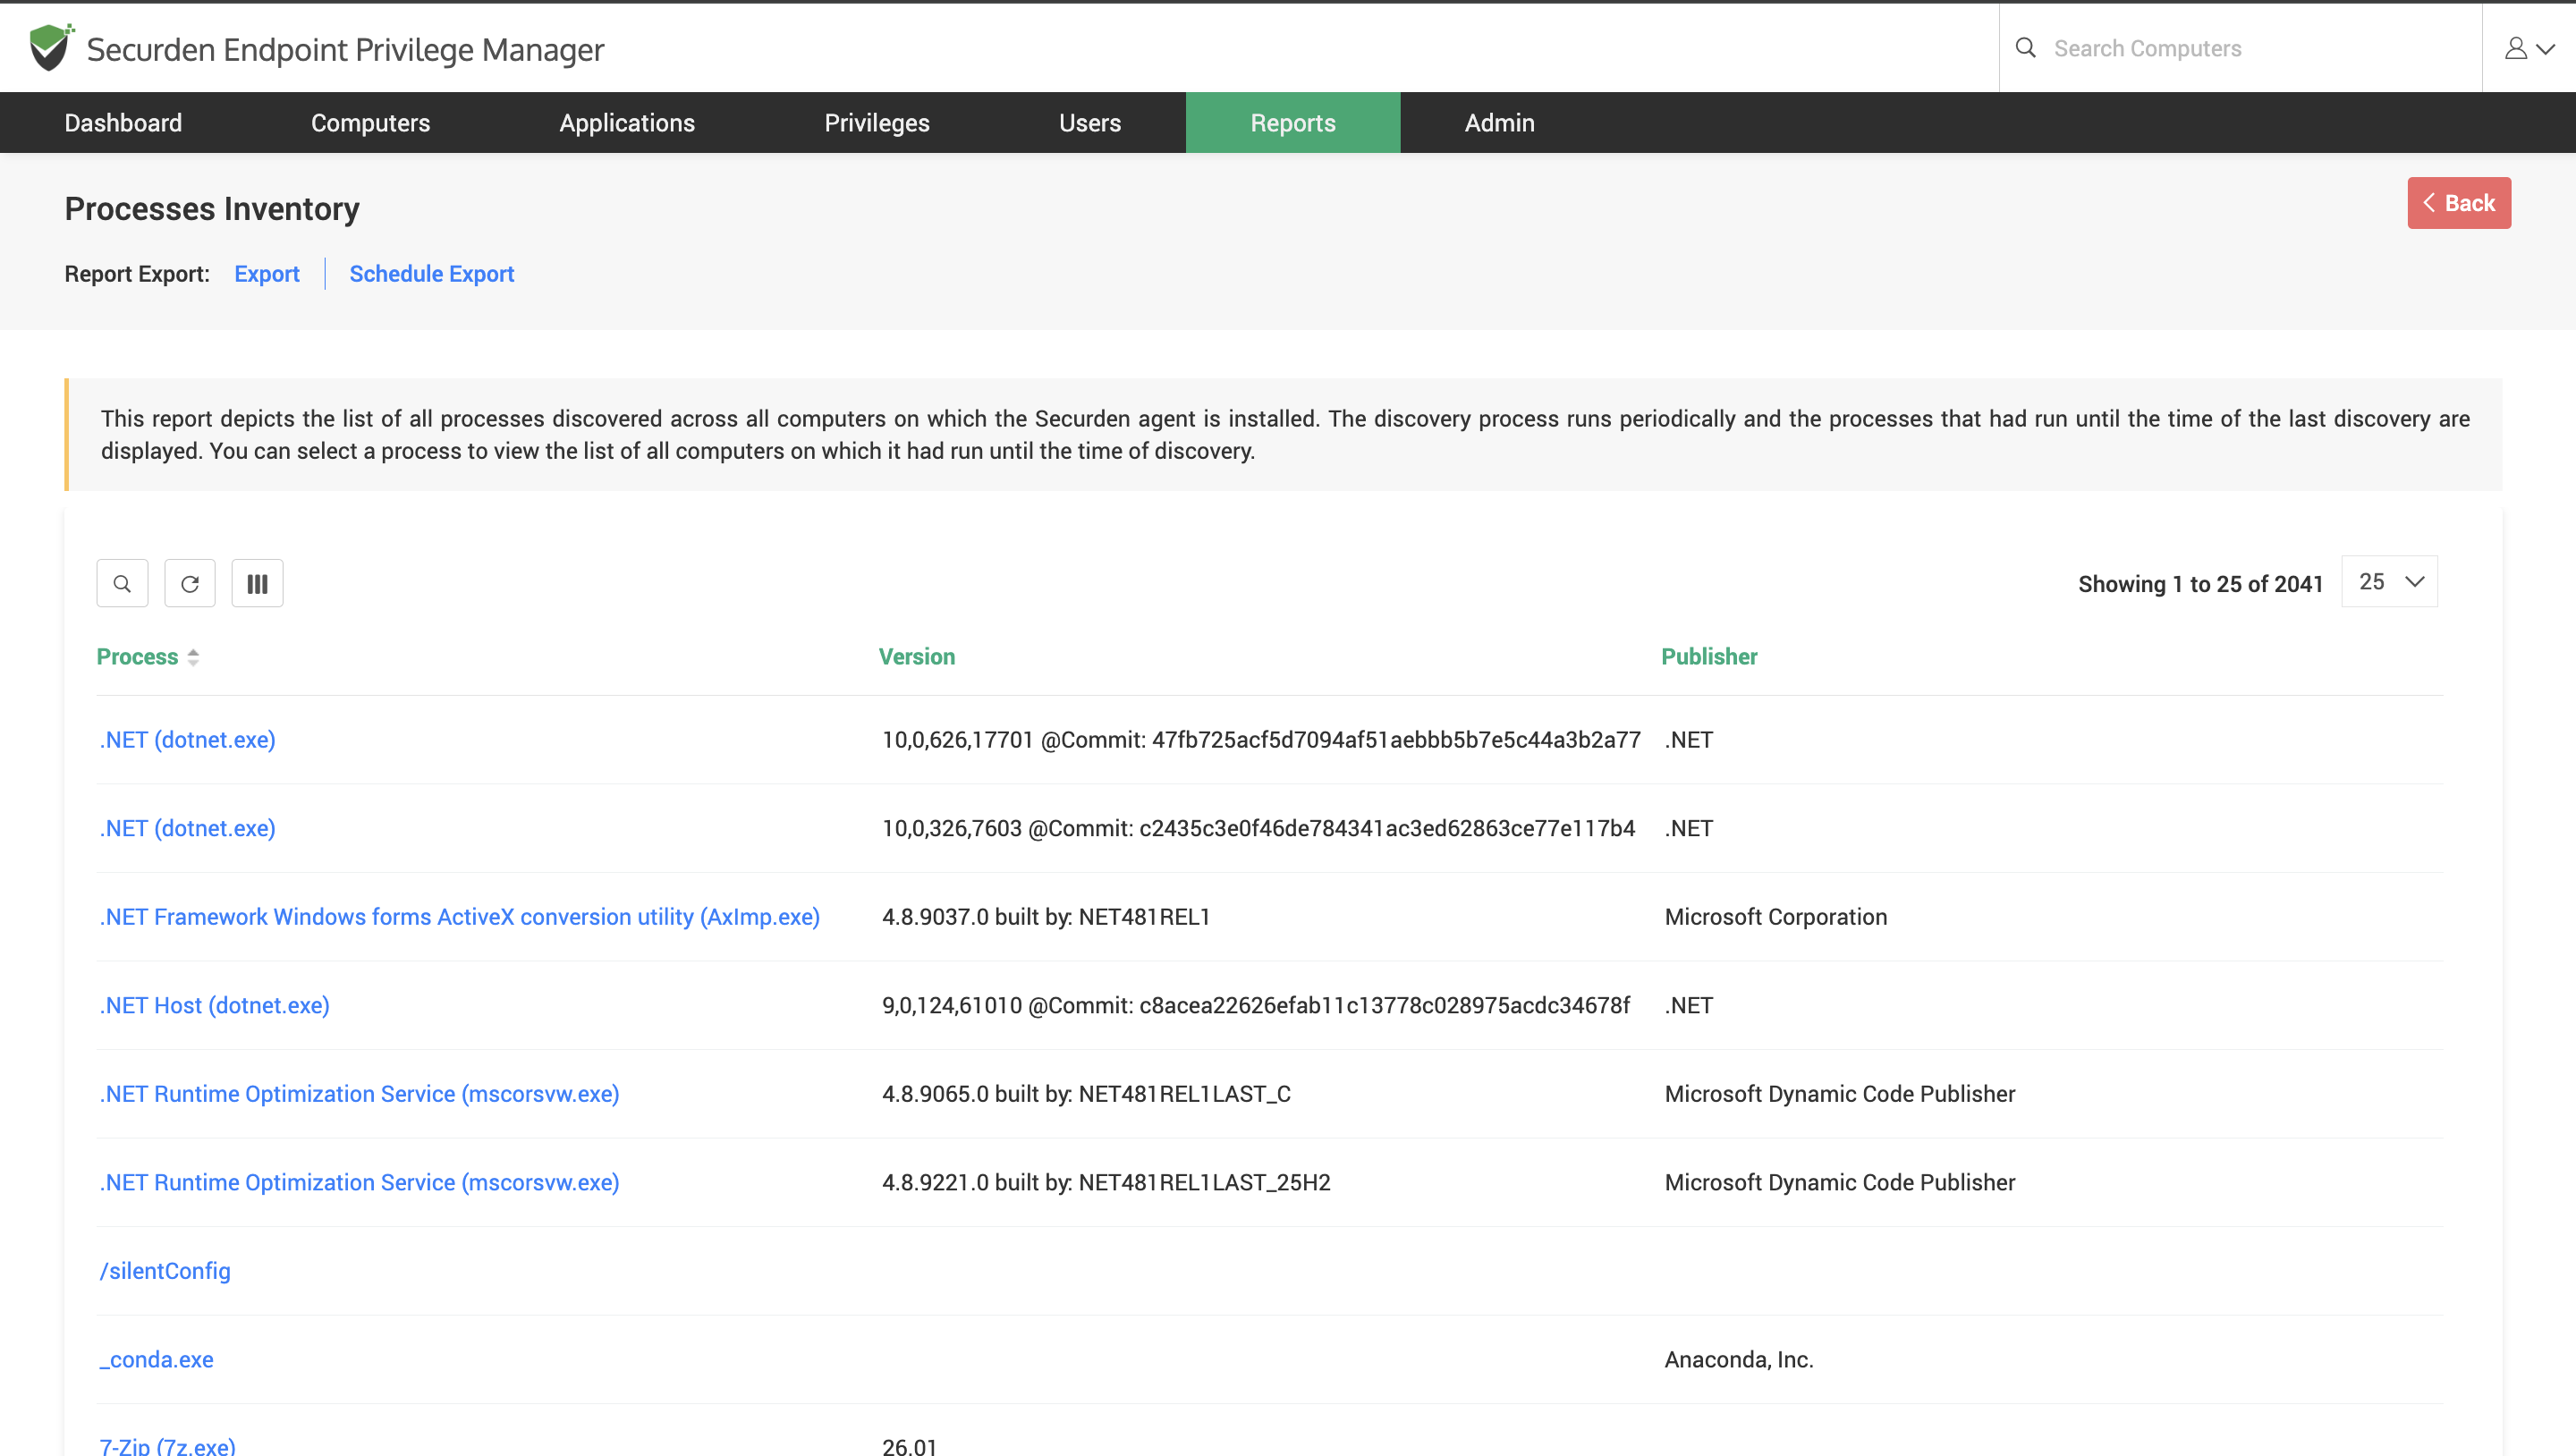
Task: Click Microsoft Dynamic Code Publisher for NET481REL1LAST_25H2
Action: pos(1840,1182)
